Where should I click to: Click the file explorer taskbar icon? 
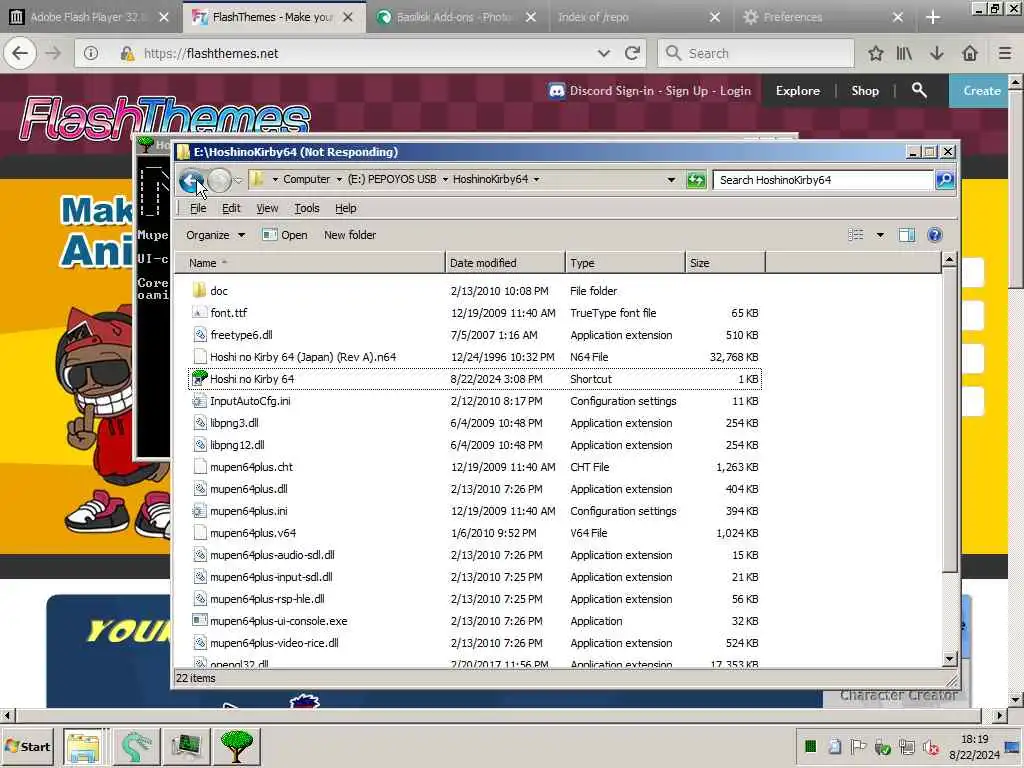pyautogui.click(x=83, y=746)
